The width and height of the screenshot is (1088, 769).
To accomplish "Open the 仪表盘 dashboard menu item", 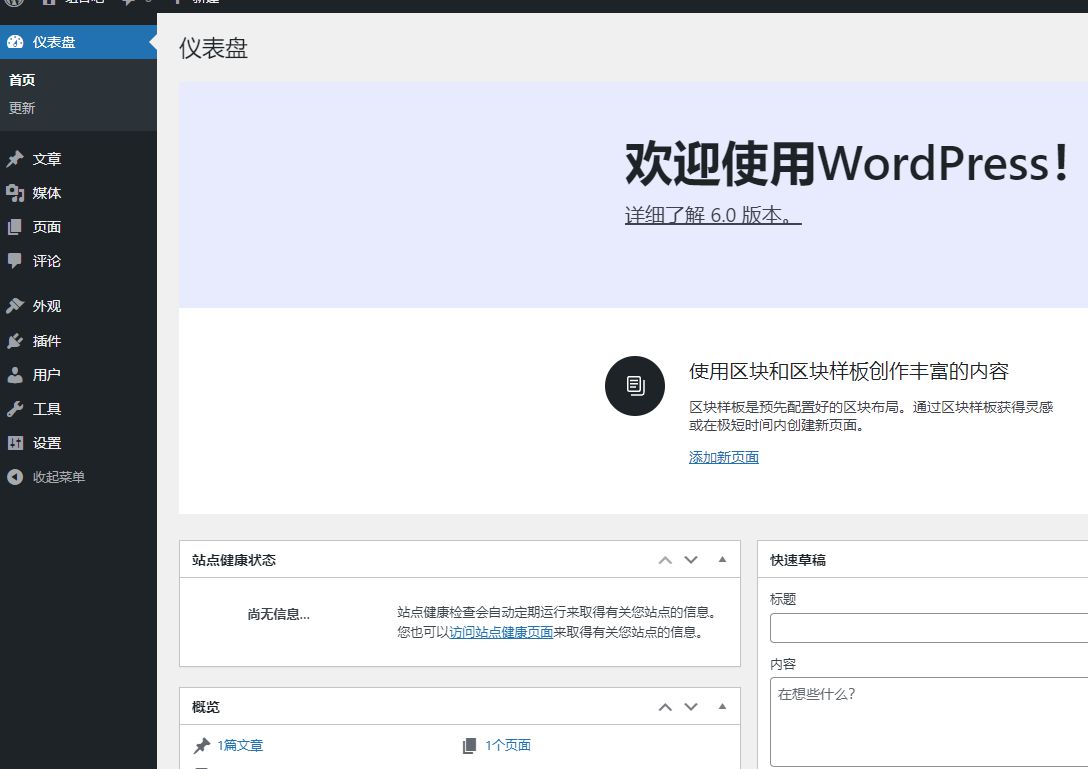I will click(78, 42).
